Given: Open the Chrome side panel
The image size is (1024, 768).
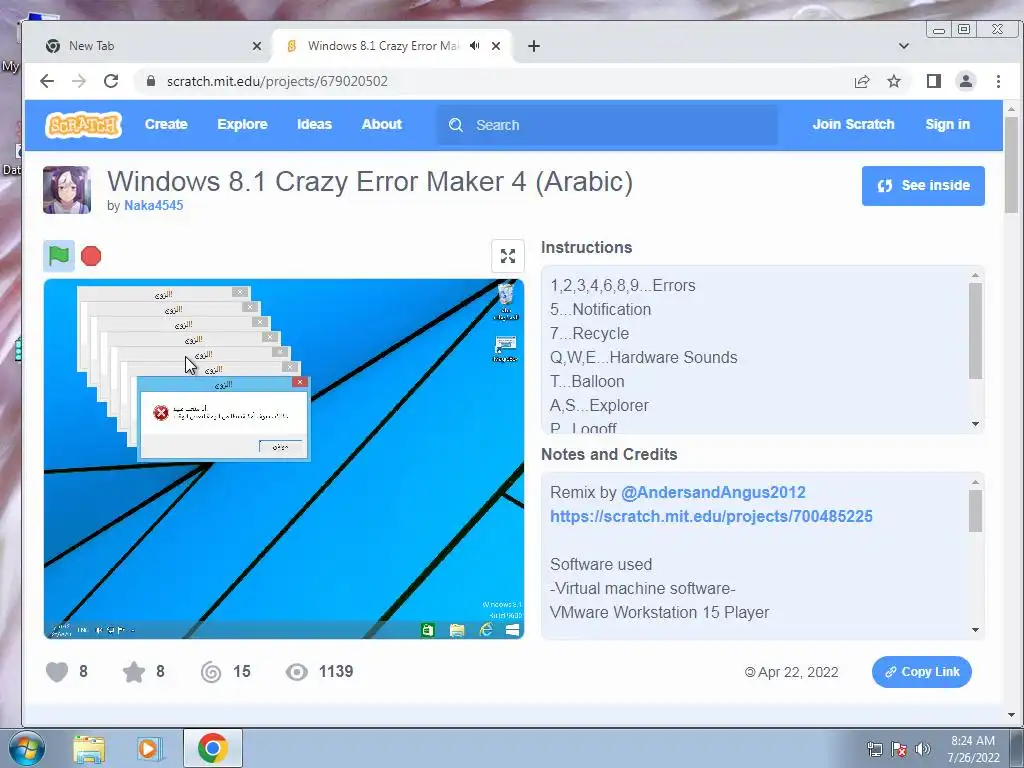Looking at the screenshot, I should pos(934,81).
